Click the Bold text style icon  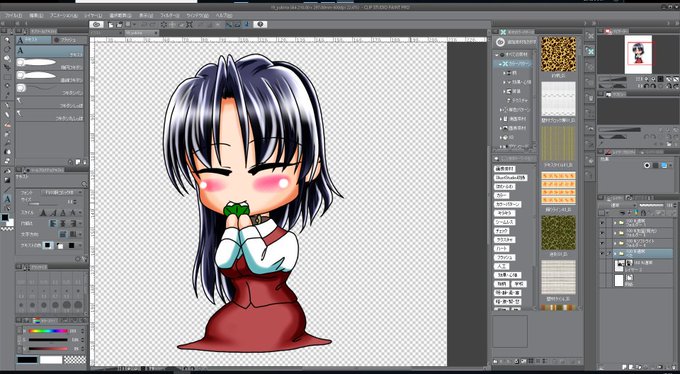coord(43,213)
